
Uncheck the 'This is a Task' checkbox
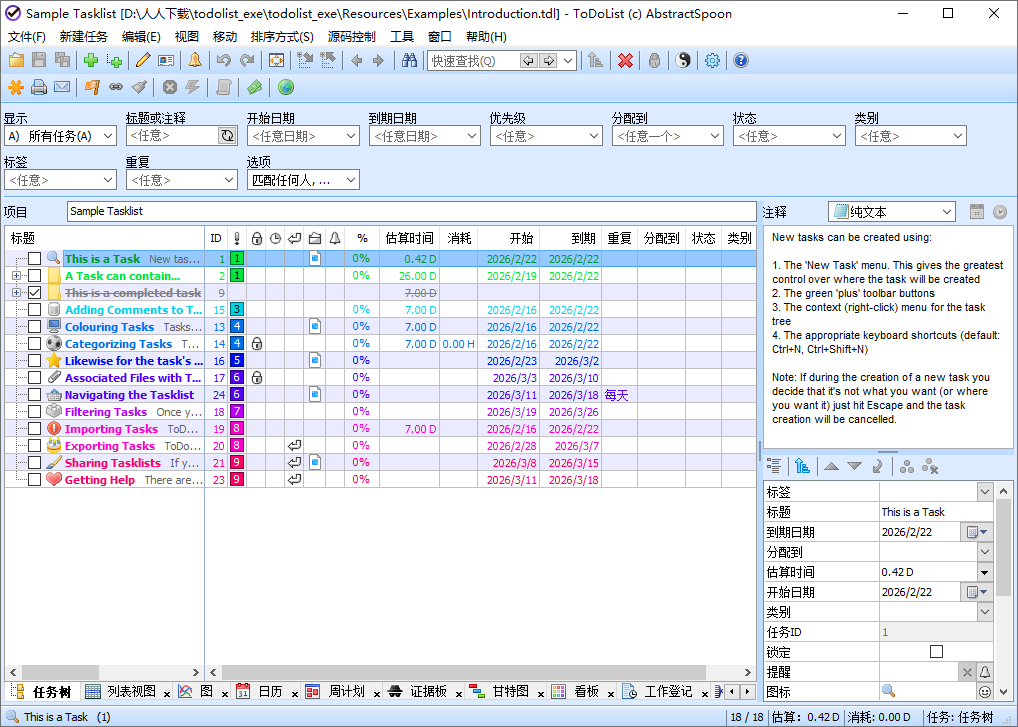pos(34,259)
